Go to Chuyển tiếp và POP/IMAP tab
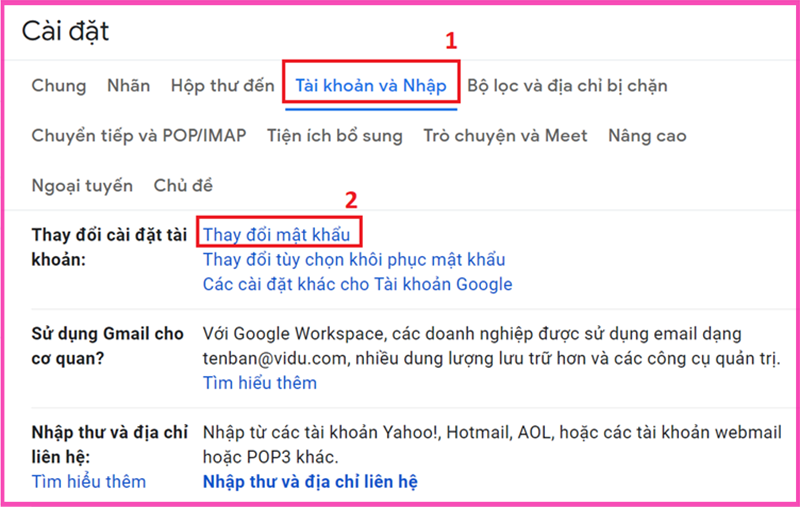This screenshot has width=800, height=507. tap(139, 135)
